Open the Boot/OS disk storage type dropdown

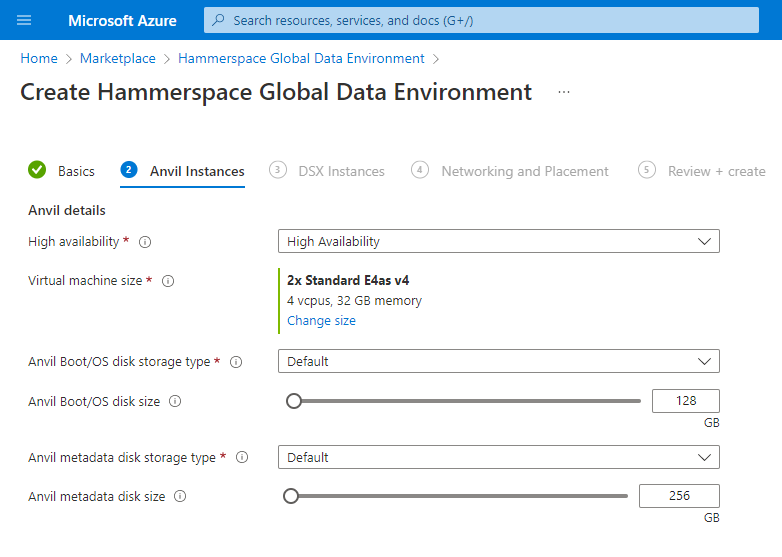(499, 361)
